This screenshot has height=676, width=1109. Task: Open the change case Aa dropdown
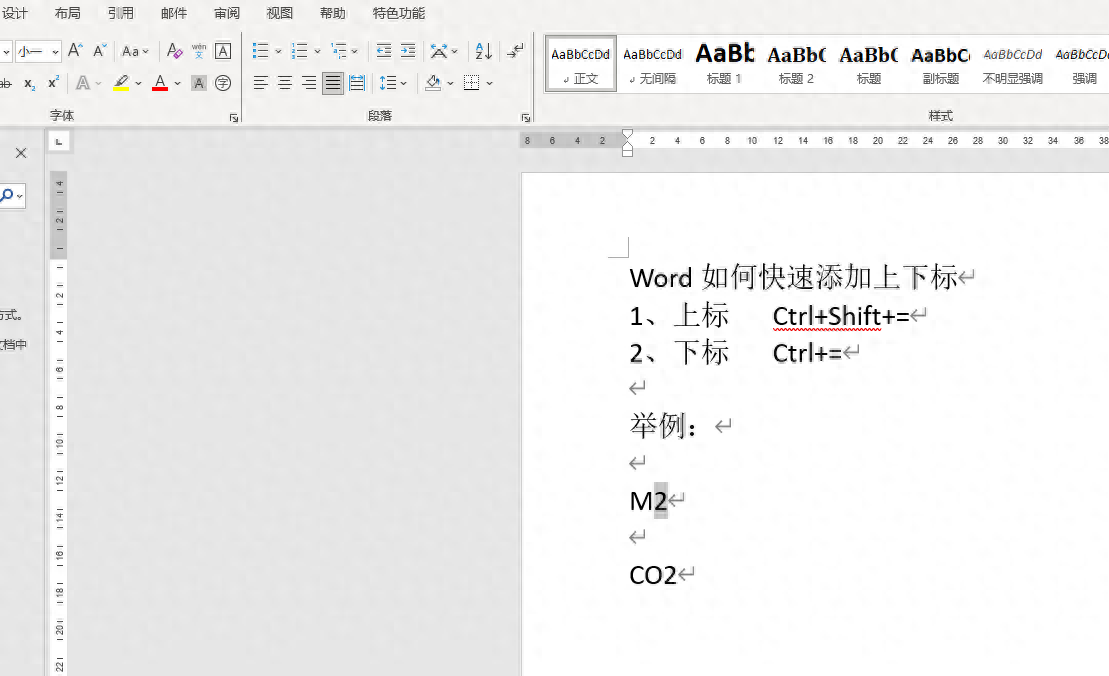(x=135, y=51)
